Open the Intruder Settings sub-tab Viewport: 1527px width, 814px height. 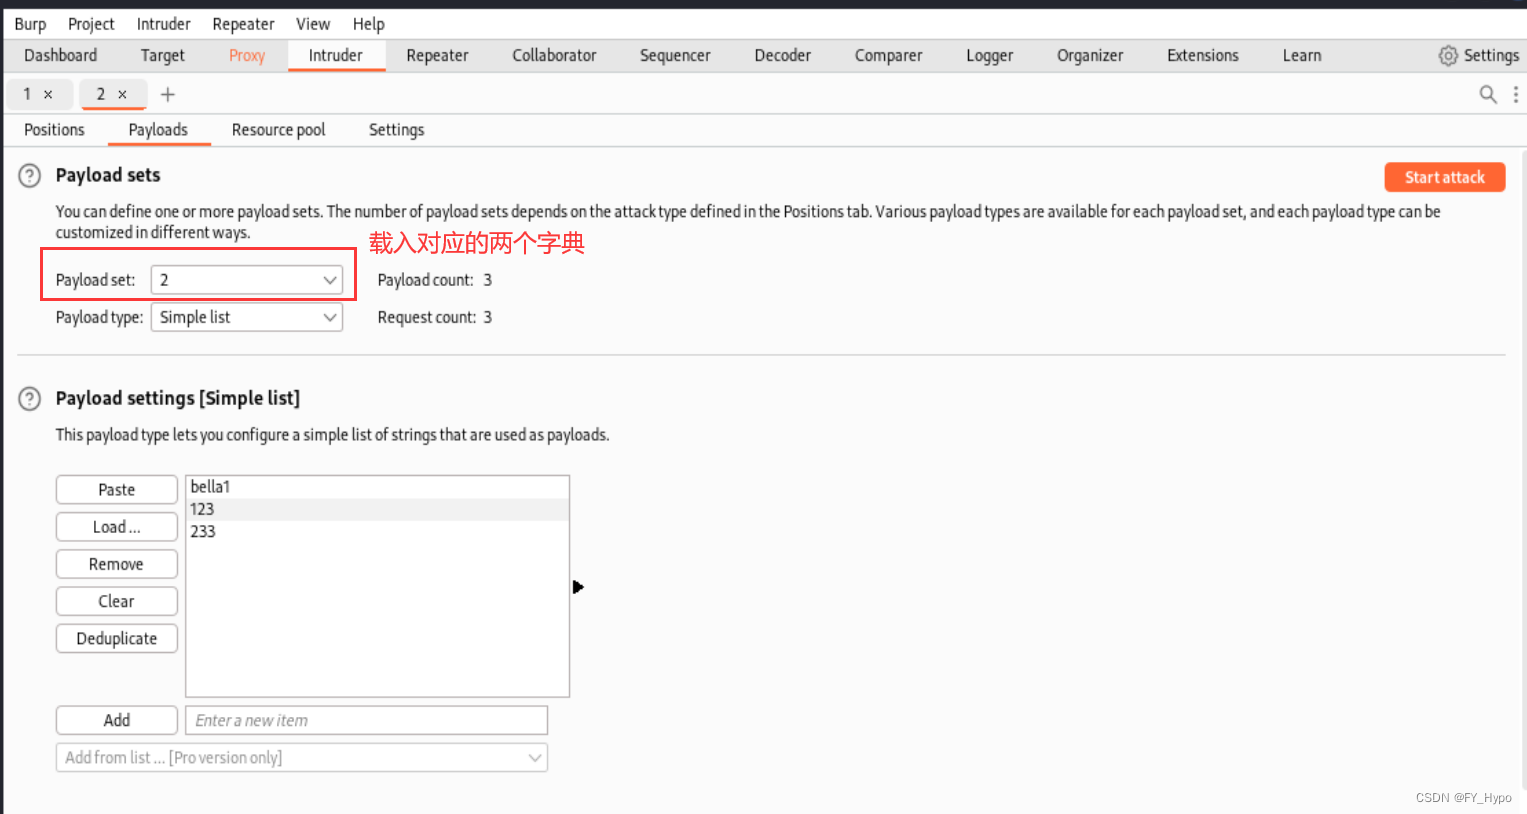396,130
